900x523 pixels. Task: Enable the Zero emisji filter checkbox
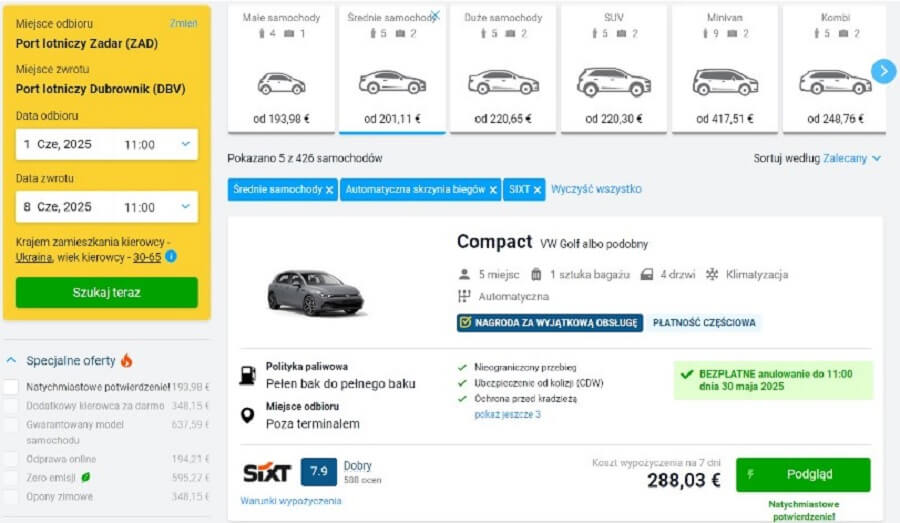[x=11, y=478]
